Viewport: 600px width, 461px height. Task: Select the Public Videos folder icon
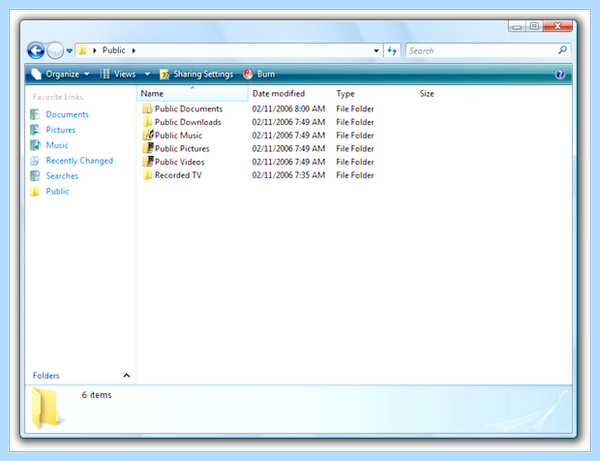(148, 161)
